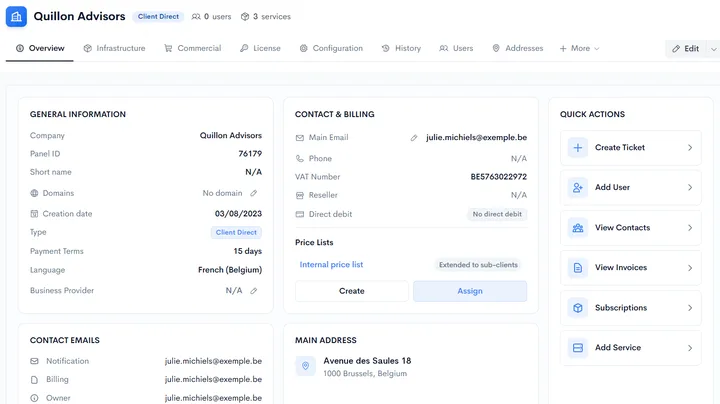Open the Internal price list link
The image size is (720, 404).
[x=331, y=264]
